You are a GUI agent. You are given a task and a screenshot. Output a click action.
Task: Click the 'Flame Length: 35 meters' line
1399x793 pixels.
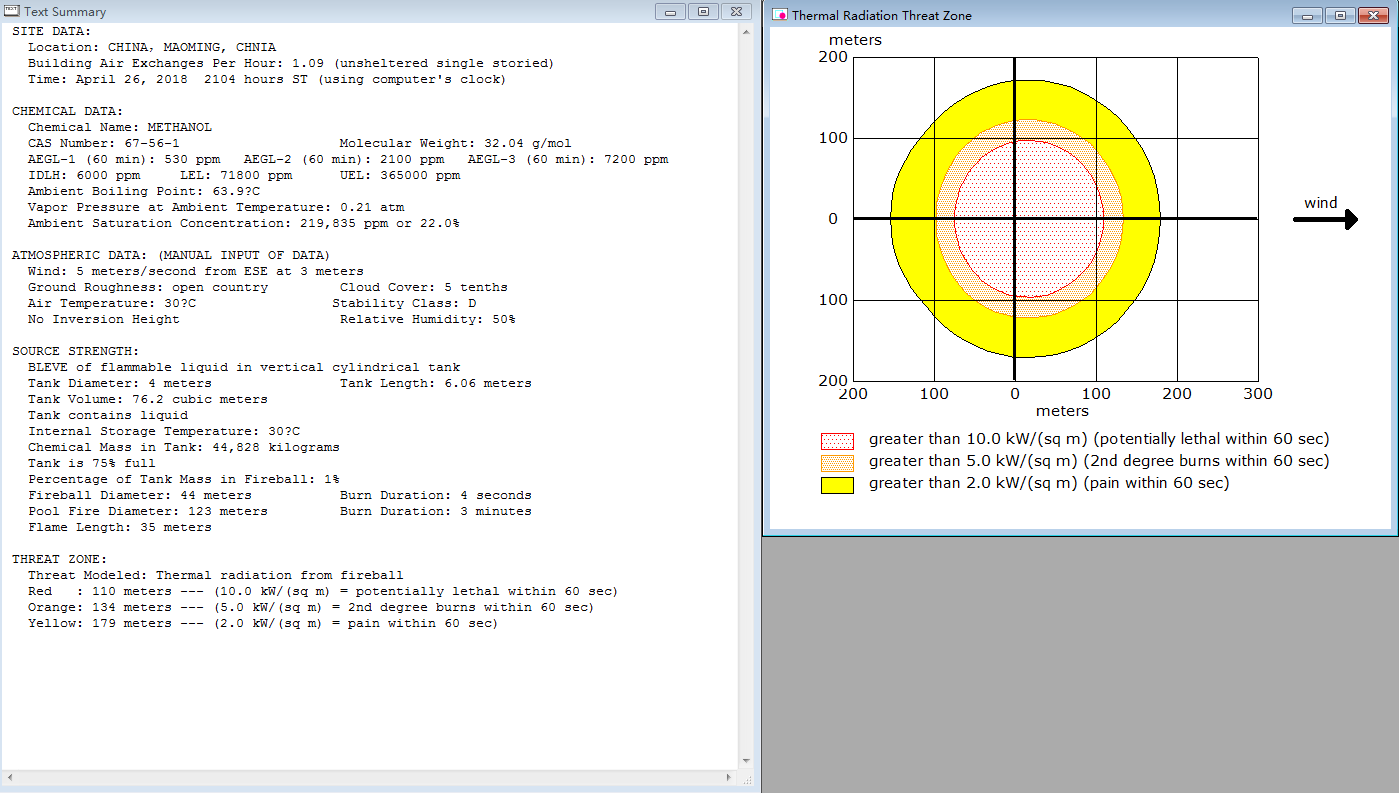[120, 527]
